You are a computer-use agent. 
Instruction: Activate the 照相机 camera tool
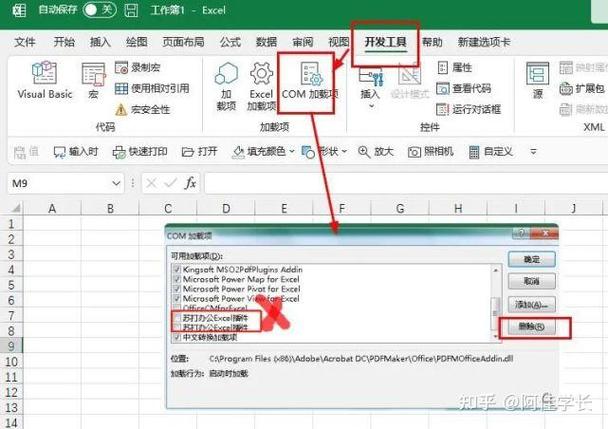(x=430, y=152)
